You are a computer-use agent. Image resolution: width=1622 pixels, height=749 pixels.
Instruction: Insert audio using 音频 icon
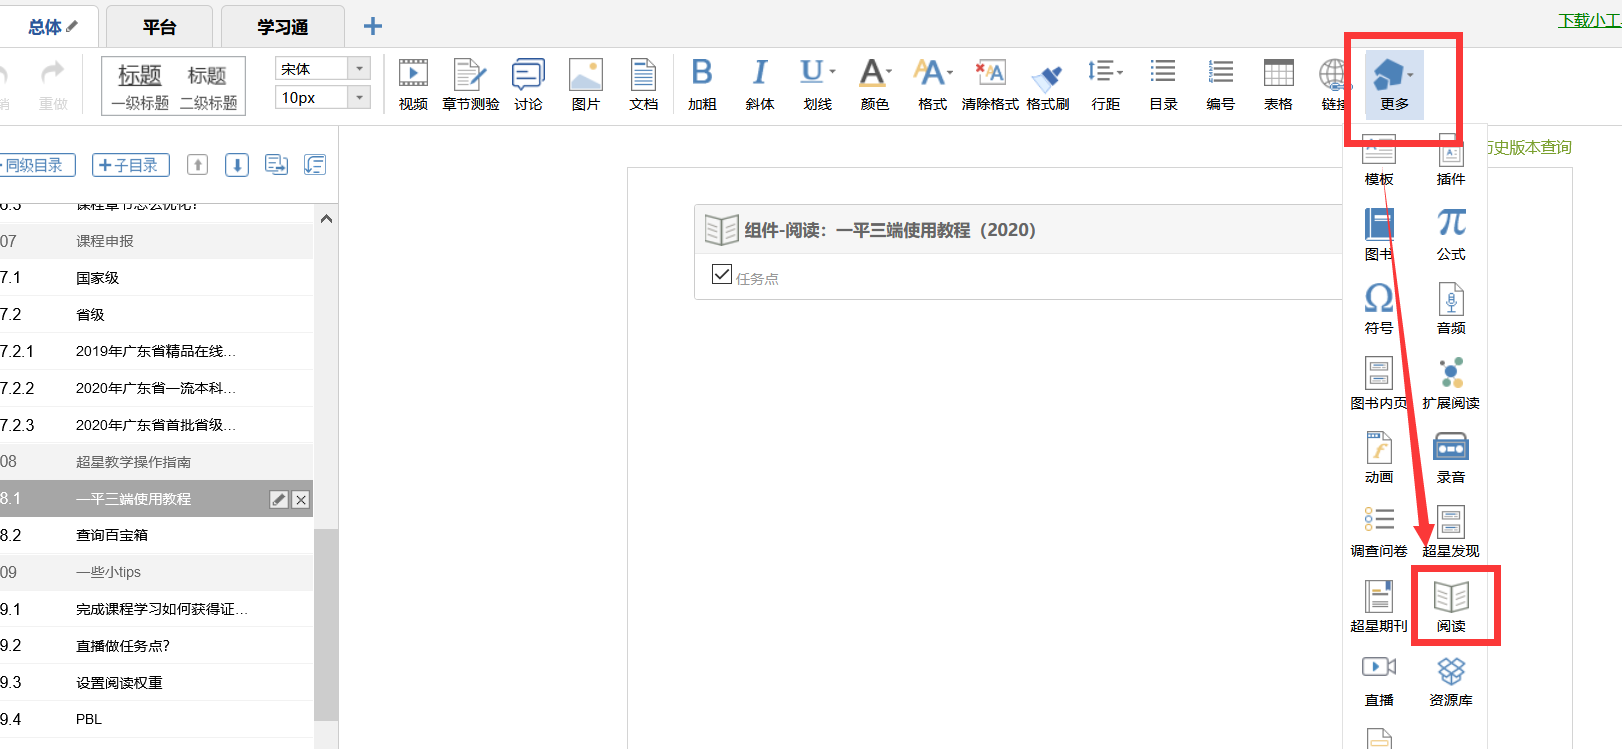[x=1451, y=308]
